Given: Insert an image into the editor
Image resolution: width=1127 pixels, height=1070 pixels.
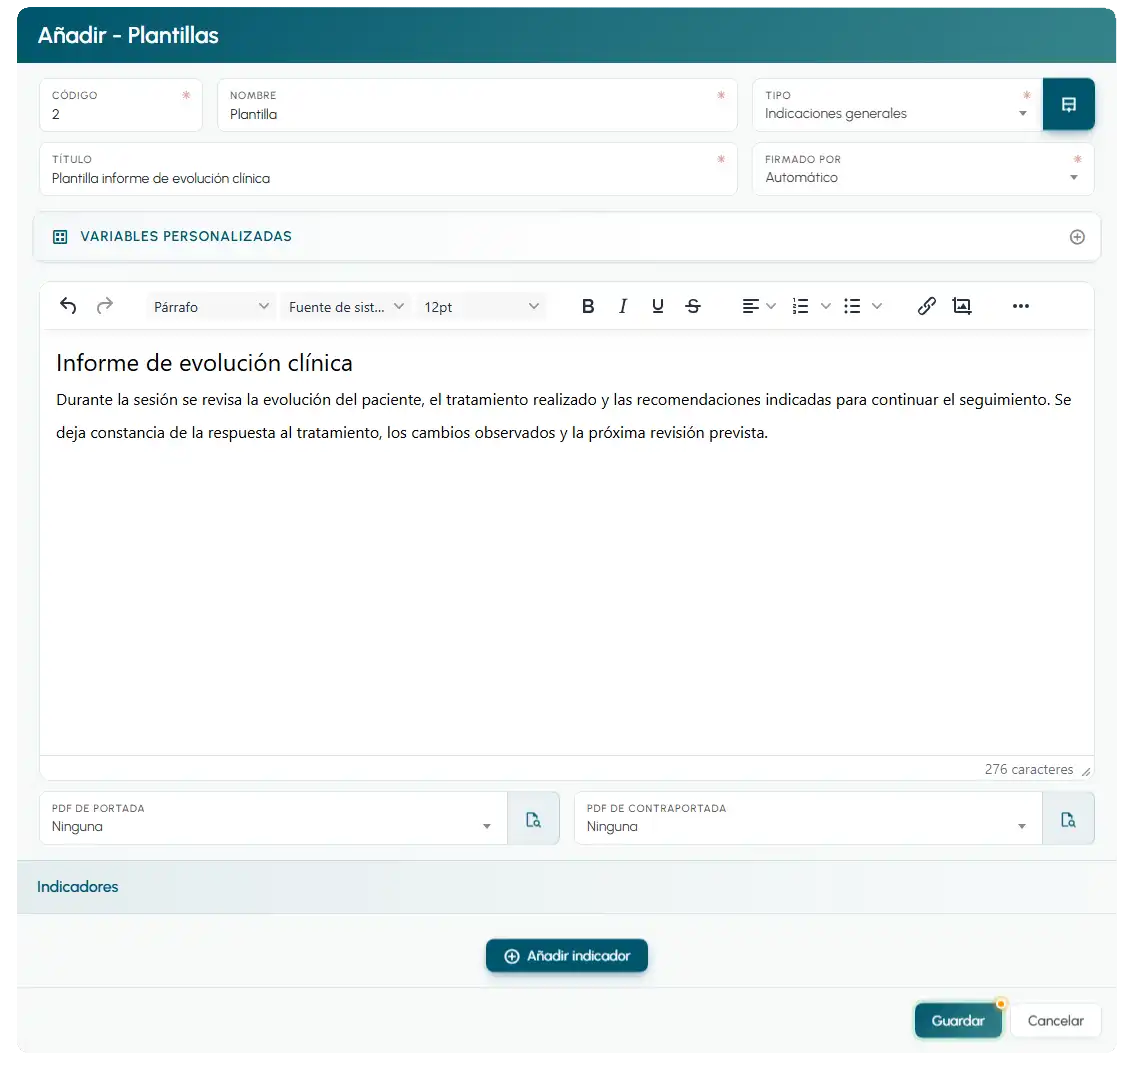Looking at the screenshot, I should [x=962, y=306].
